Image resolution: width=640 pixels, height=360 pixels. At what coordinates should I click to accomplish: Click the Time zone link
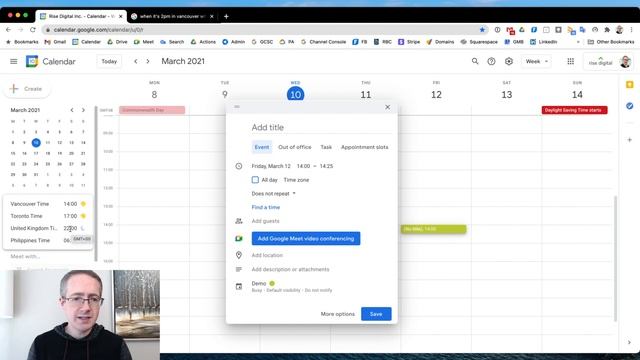click(296, 180)
